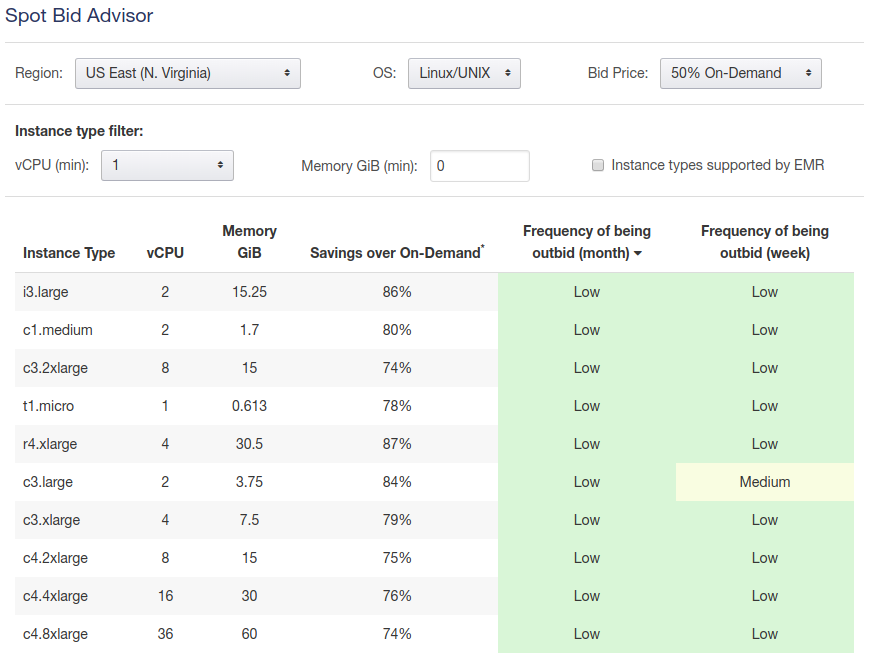Click the Instance Type column header
This screenshot has height=660, width=870.
[x=69, y=253]
